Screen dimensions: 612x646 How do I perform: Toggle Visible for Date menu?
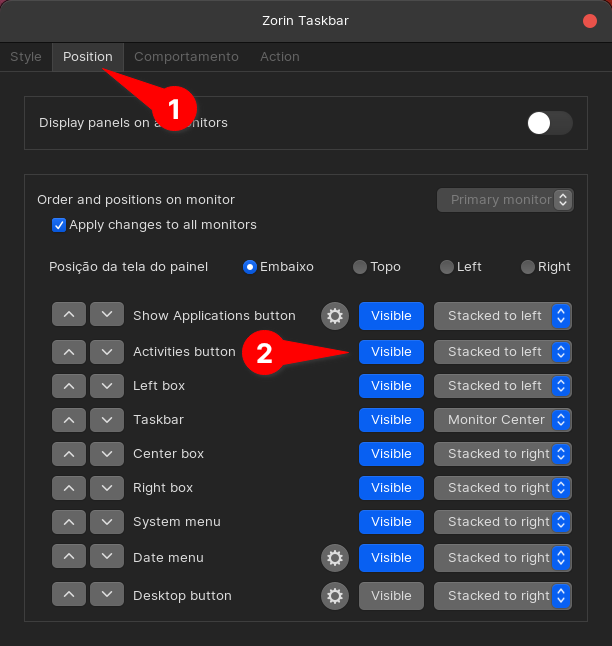click(x=391, y=558)
